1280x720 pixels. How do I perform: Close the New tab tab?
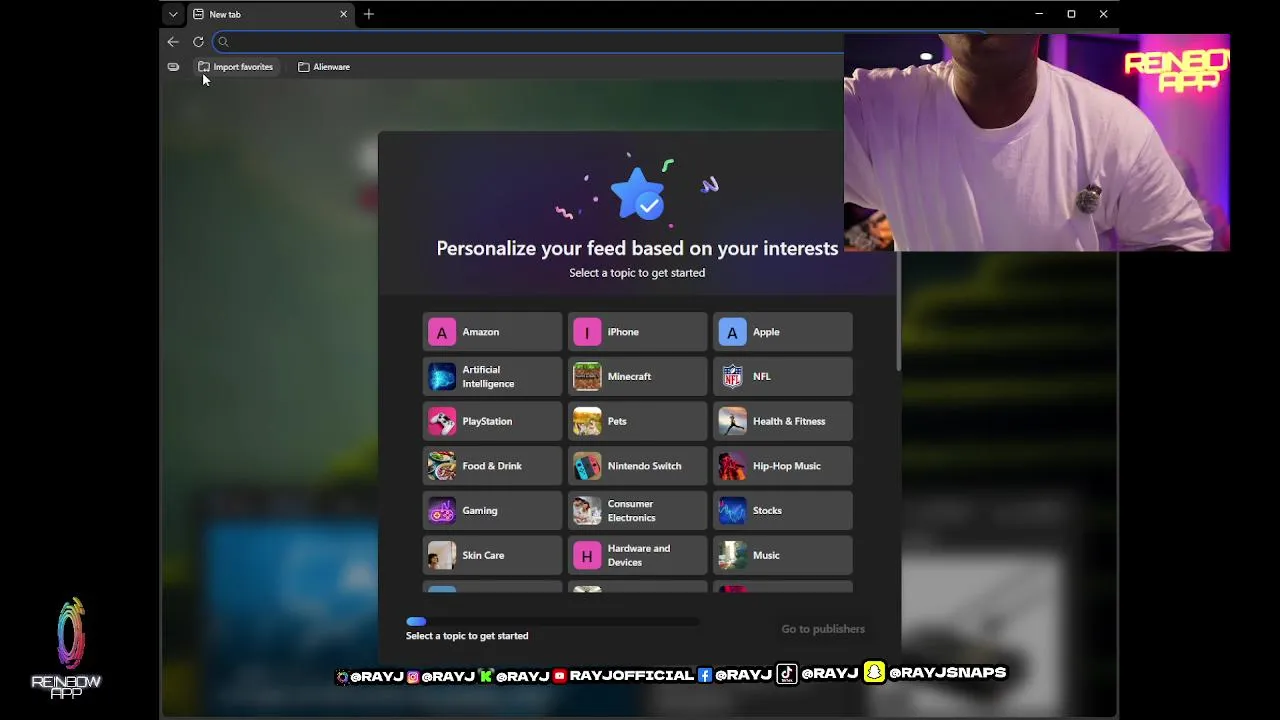click(x=343, y=14)
